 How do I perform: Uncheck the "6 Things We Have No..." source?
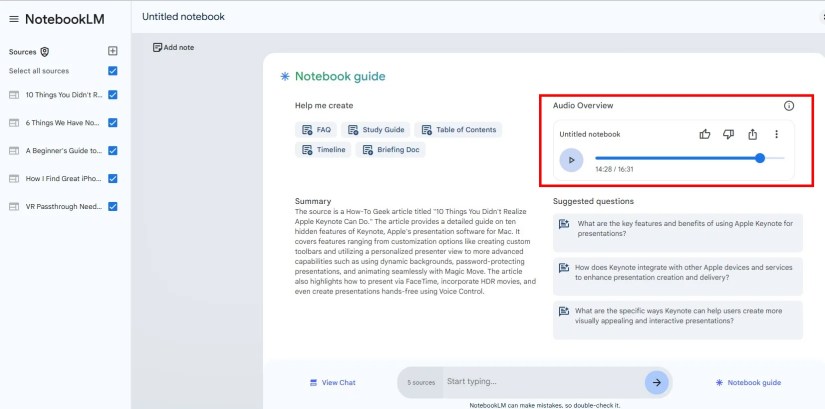tap(113, 123)
